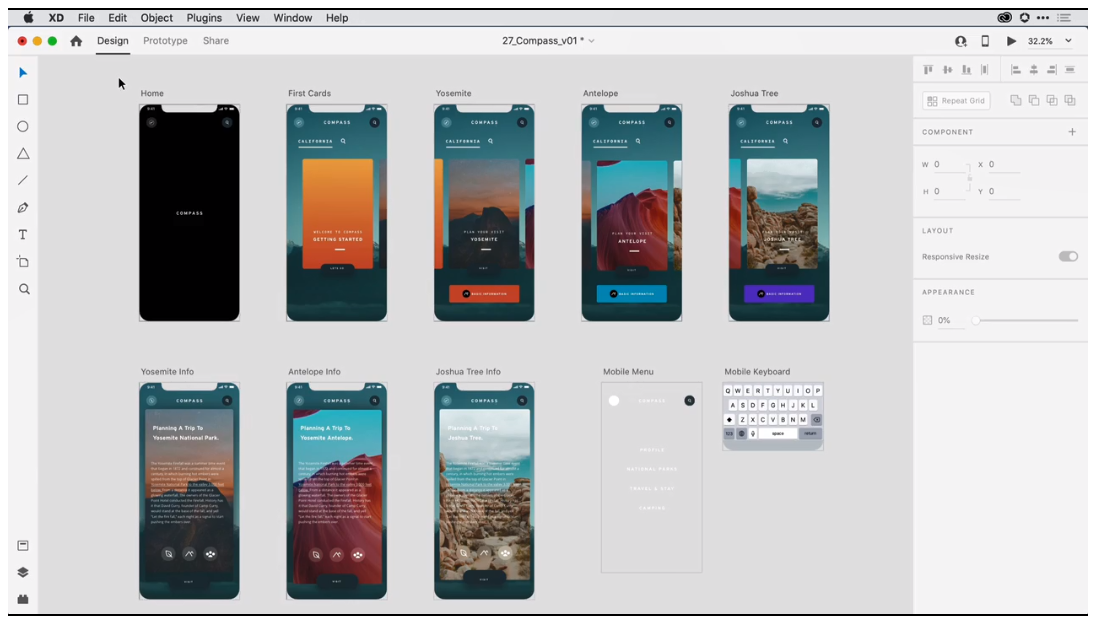Click the macOS Control Center list icon
The height and width of the screenshot is (620, 1093).
pos(1064,18)
